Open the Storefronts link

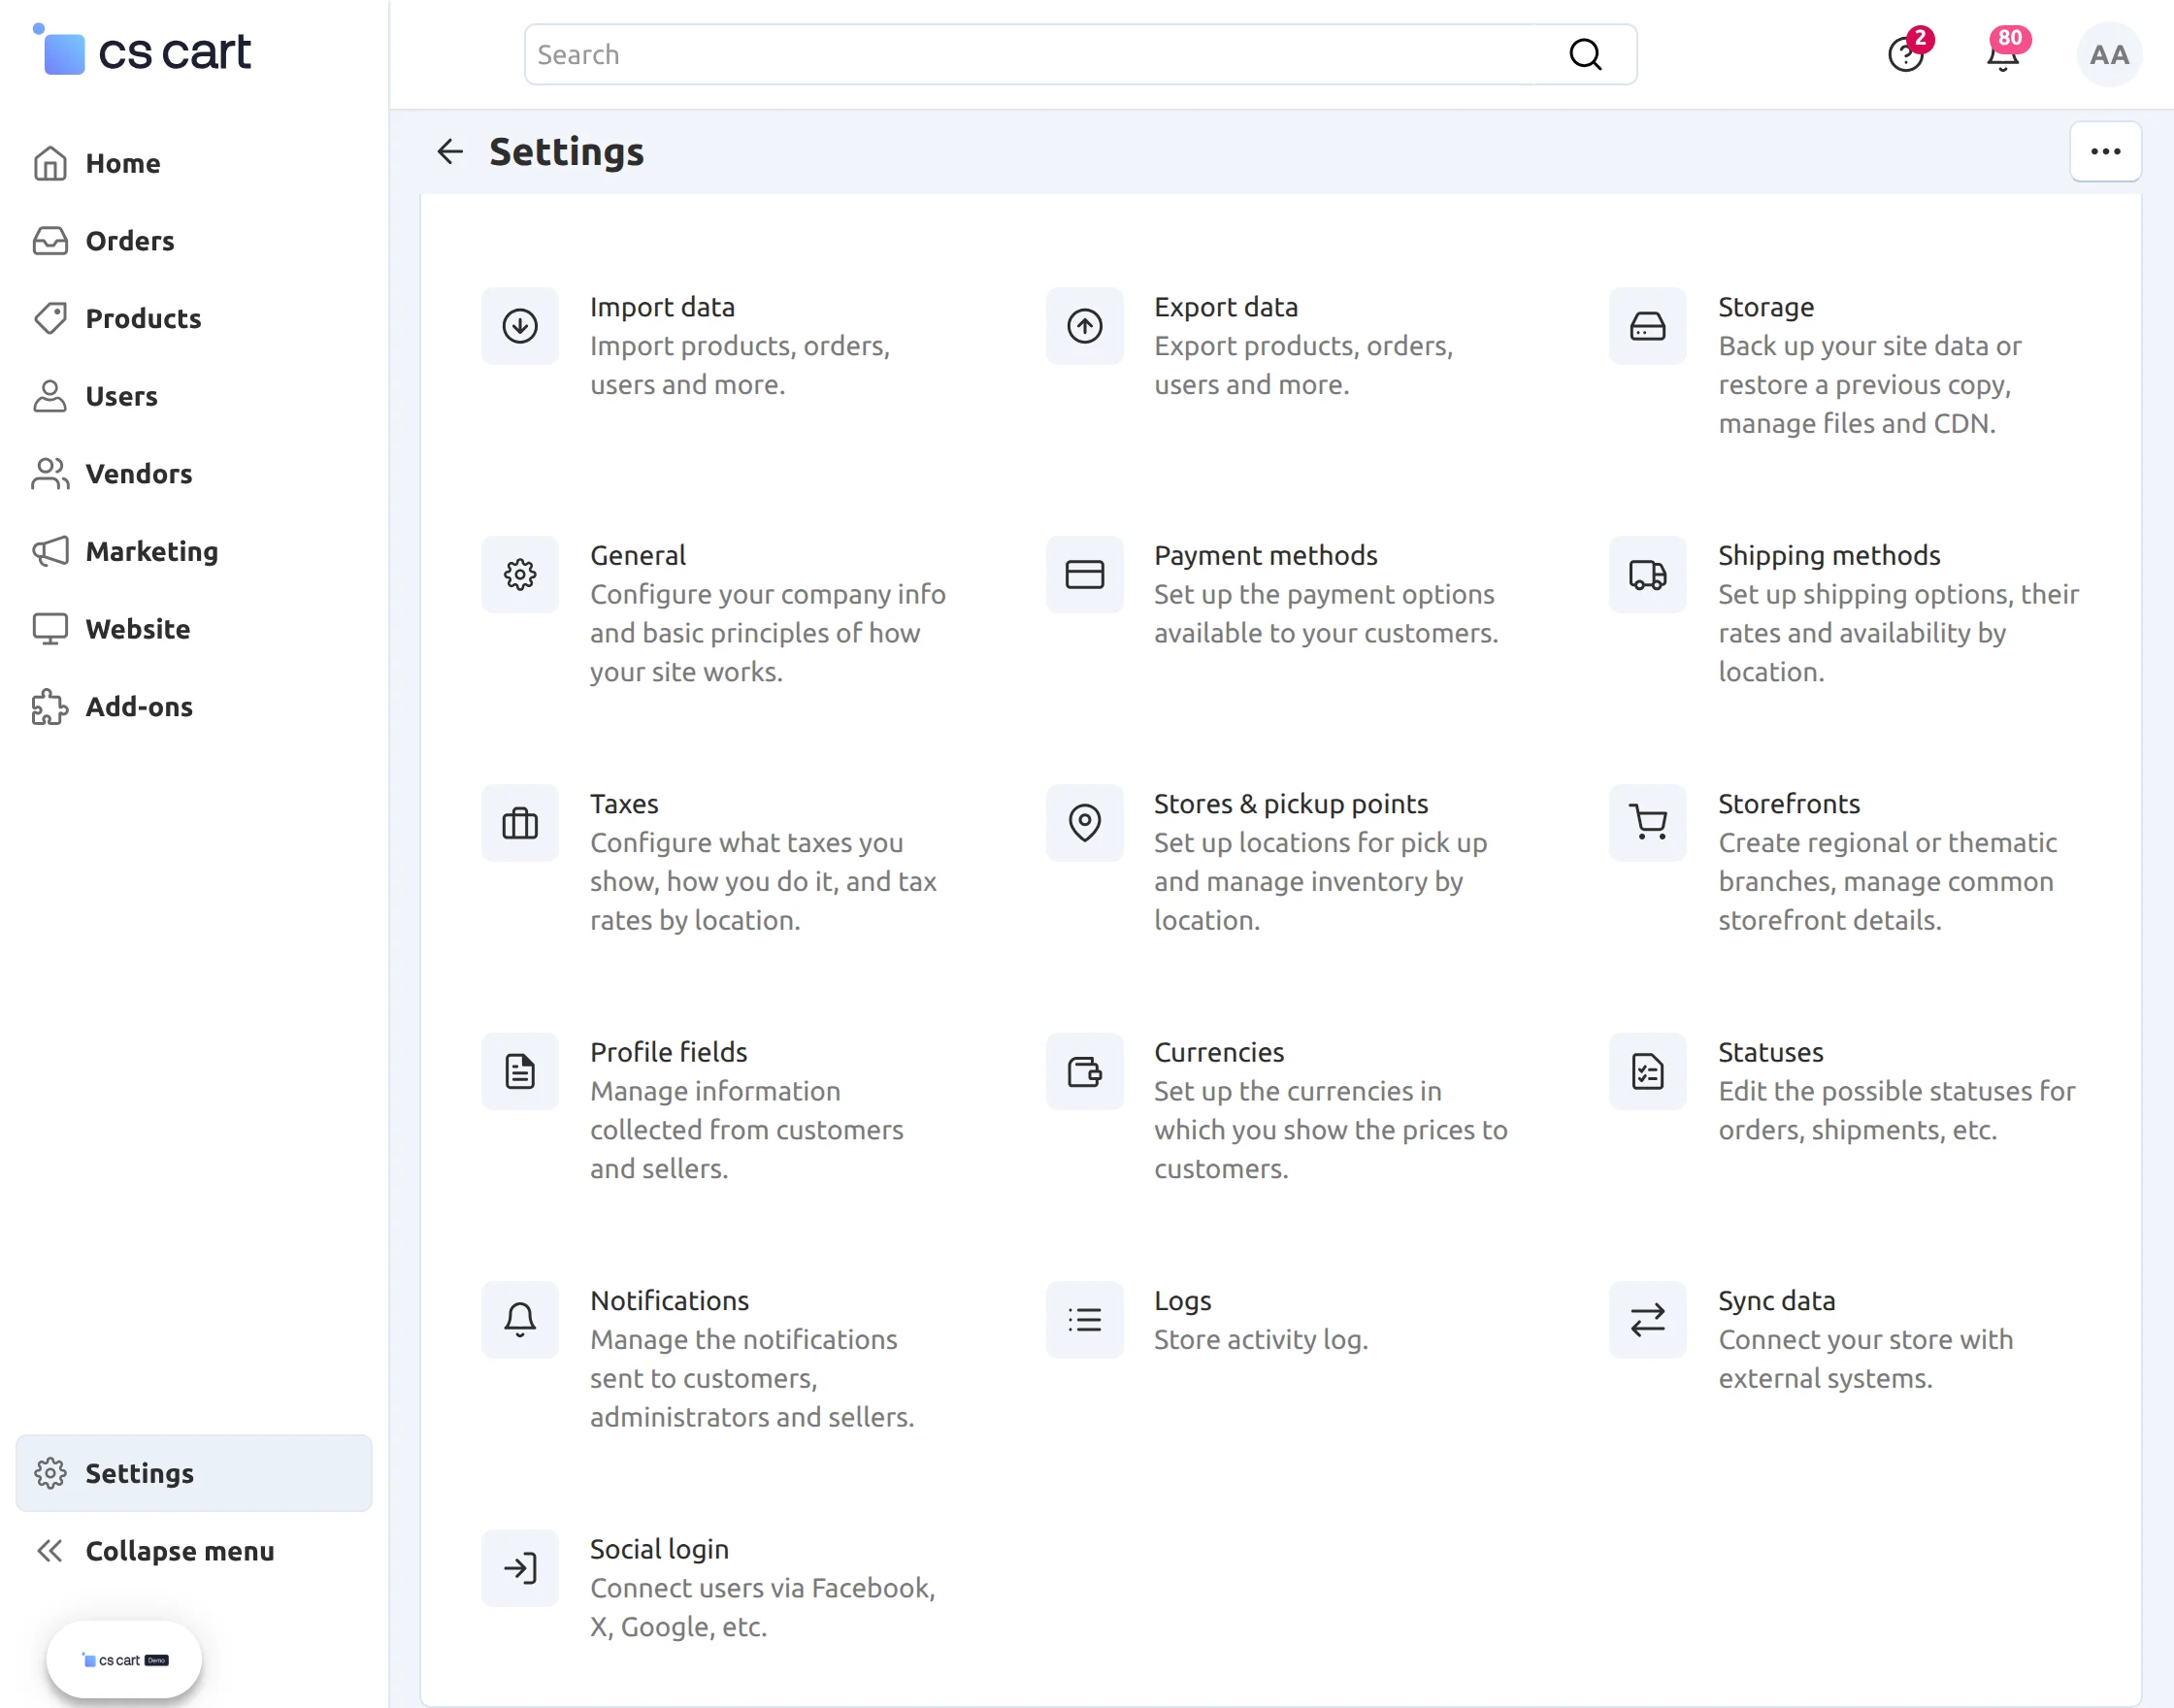(x=1789, y=804)
